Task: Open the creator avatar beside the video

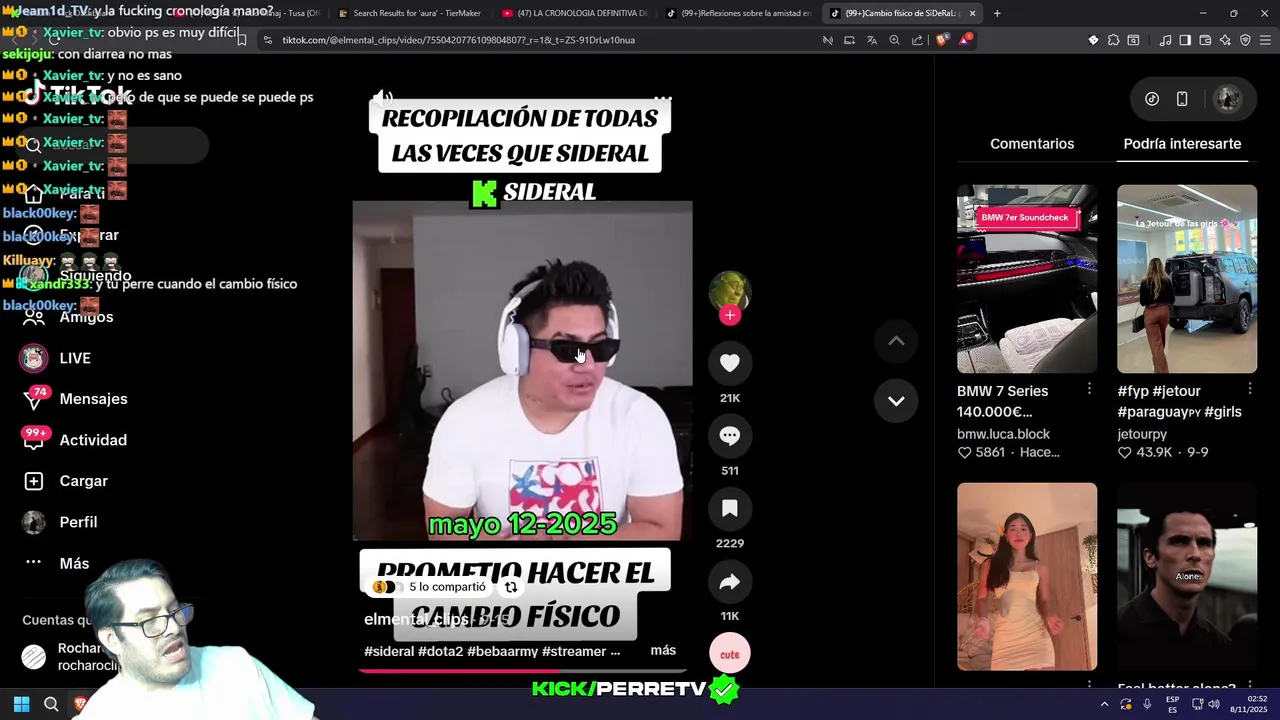Action: (x=730, y=291)
